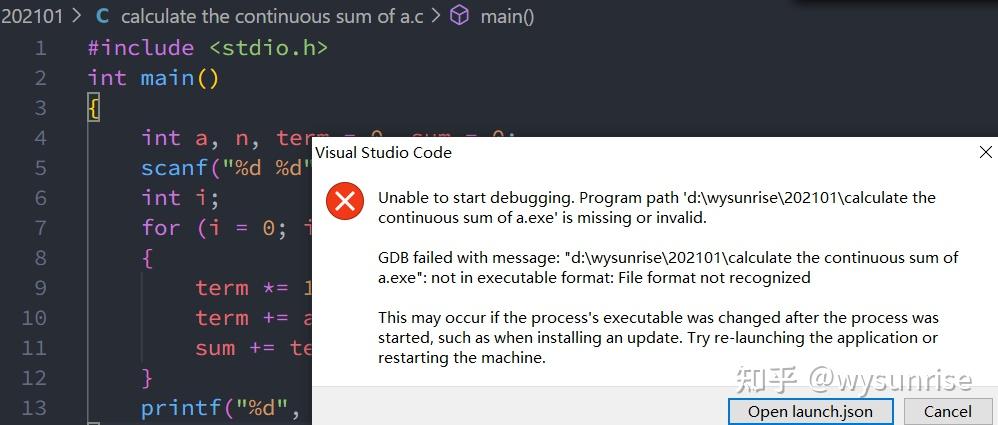The width and height of the screenshot is (998, 425).
Task: Click the 'Unable to start debugging' message text
Action: click(x=657, y=207)
